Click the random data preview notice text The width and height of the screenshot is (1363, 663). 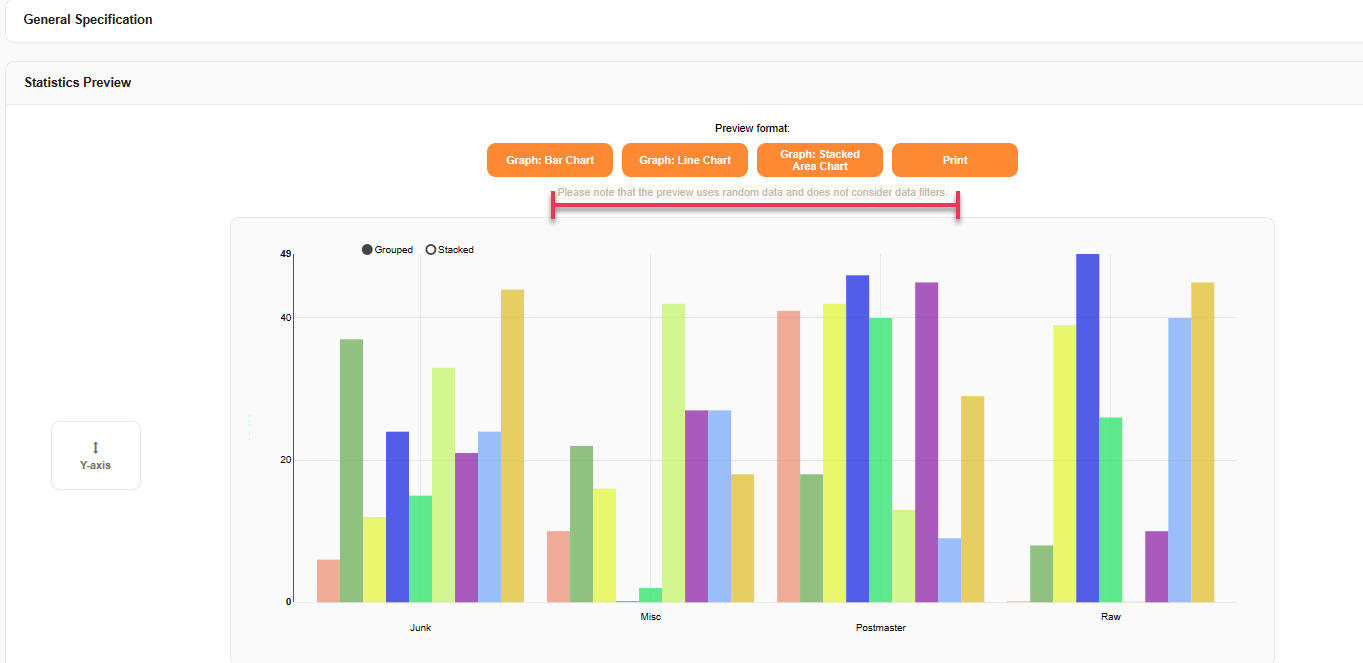[x=753, y=192]
